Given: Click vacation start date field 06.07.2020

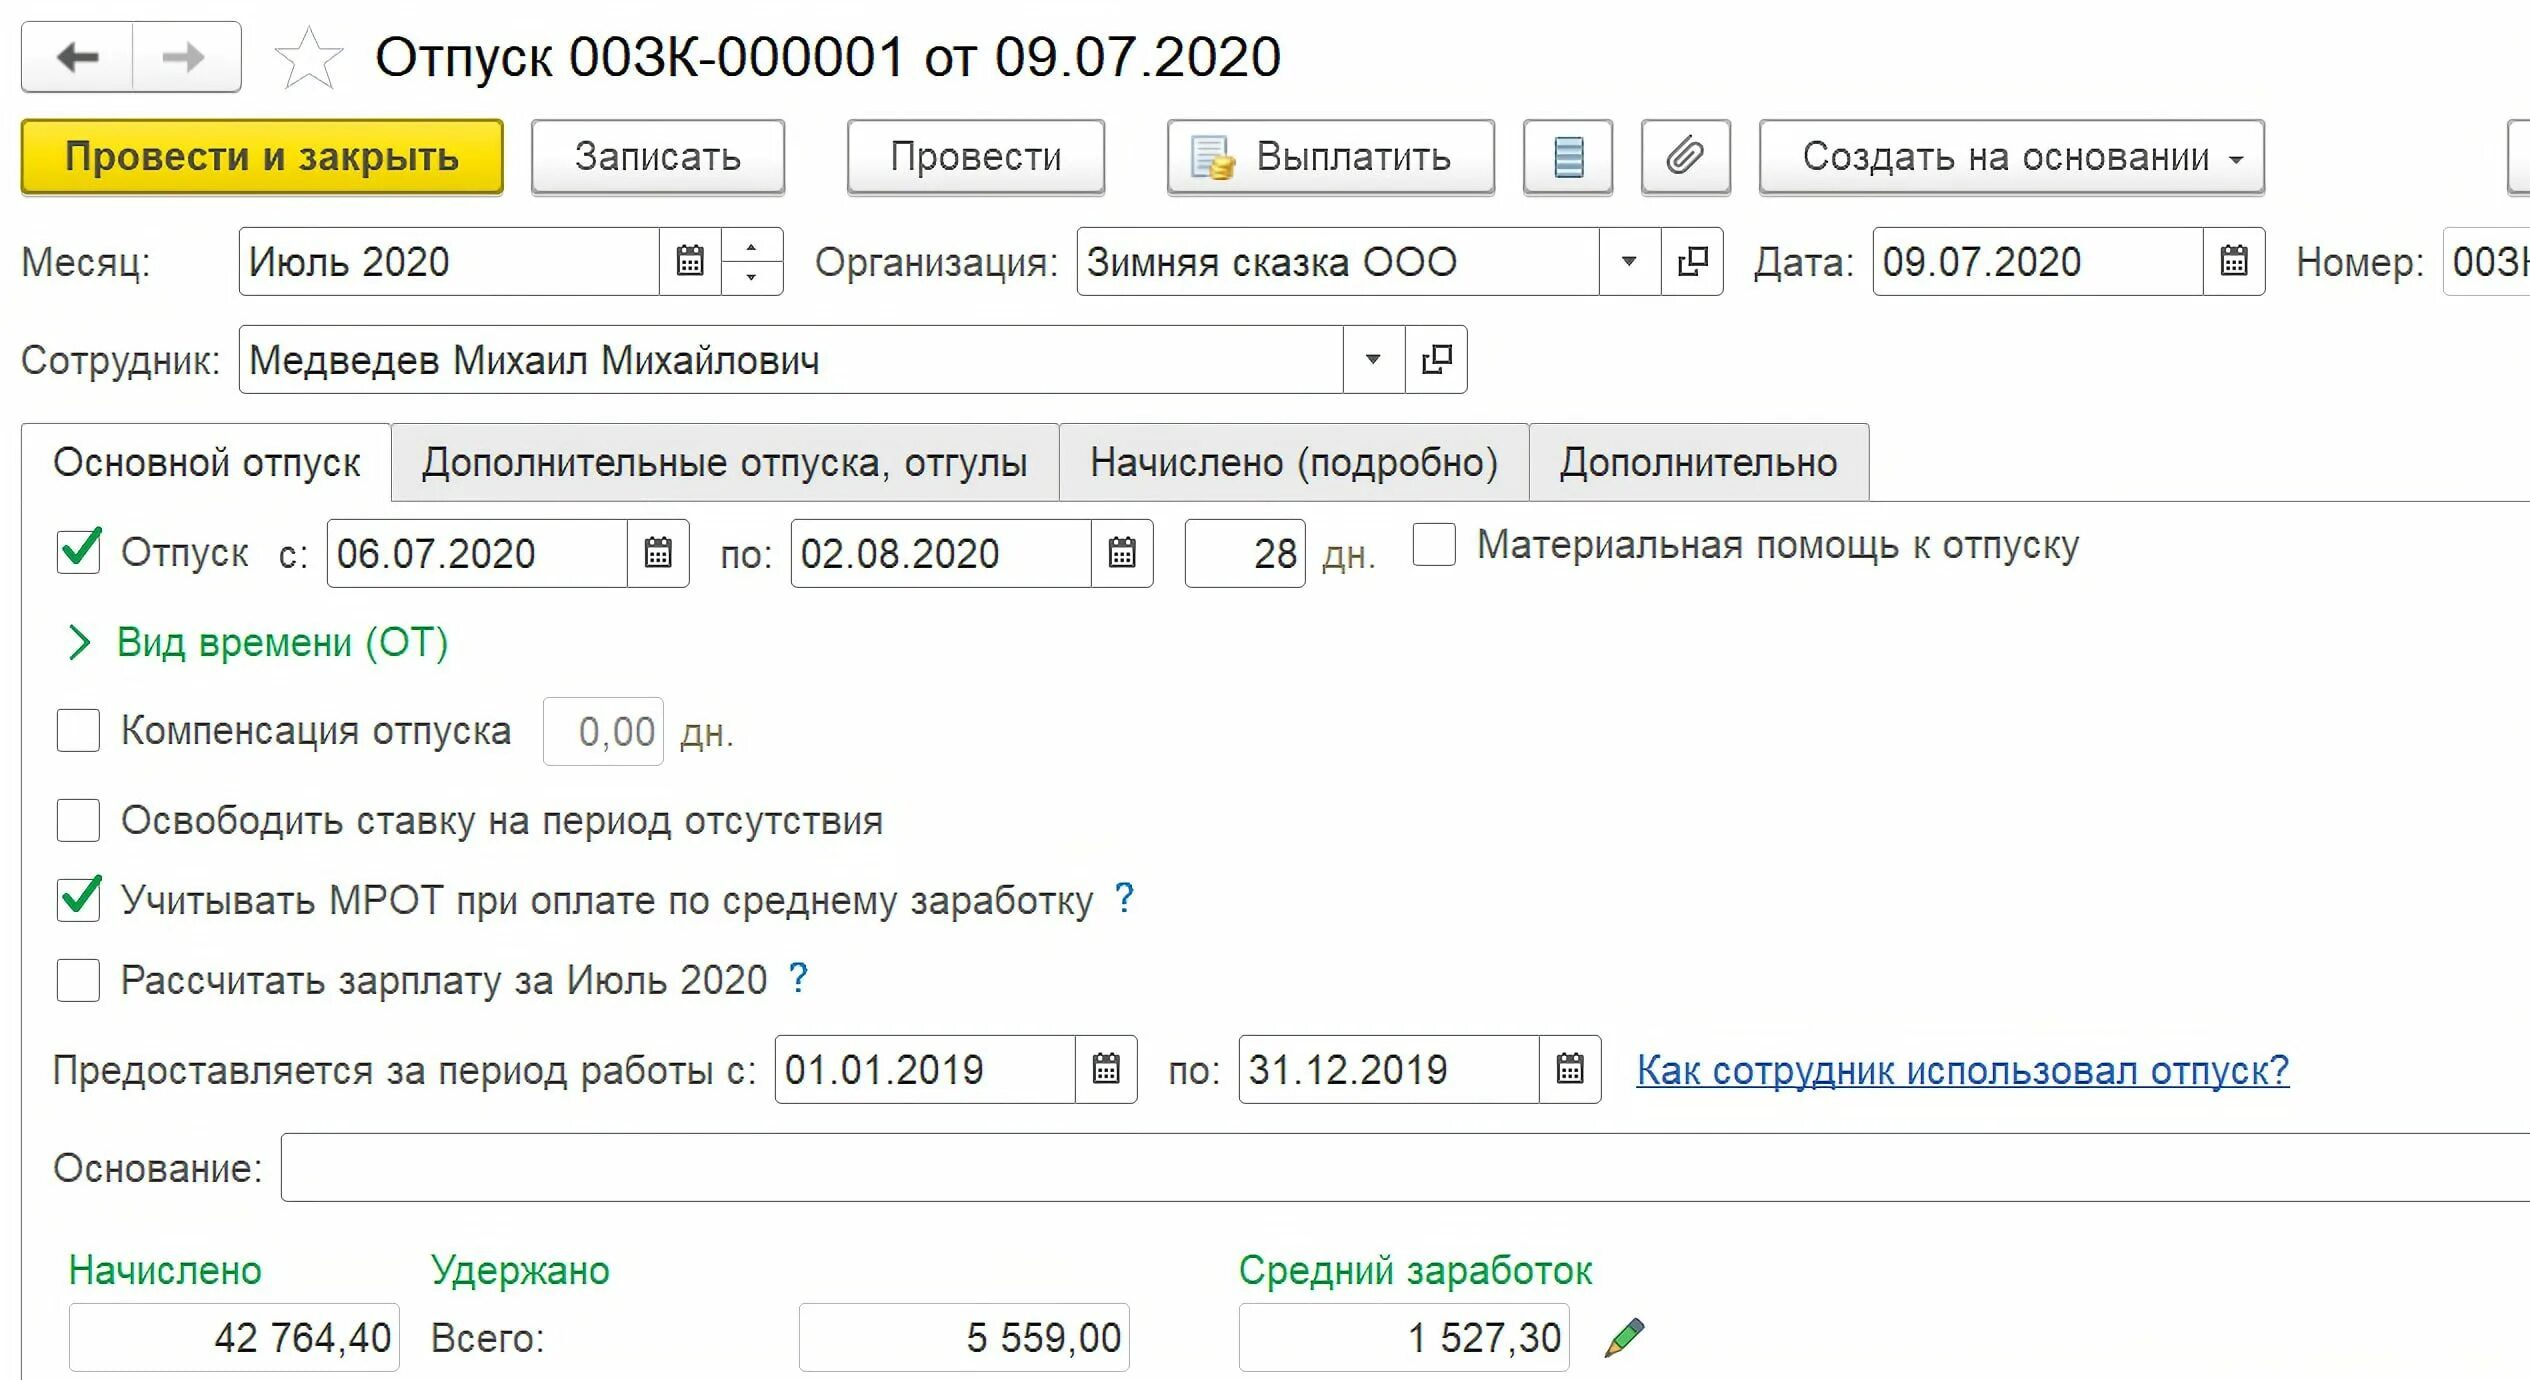Looking at the screenshot, I should [477, 553].
